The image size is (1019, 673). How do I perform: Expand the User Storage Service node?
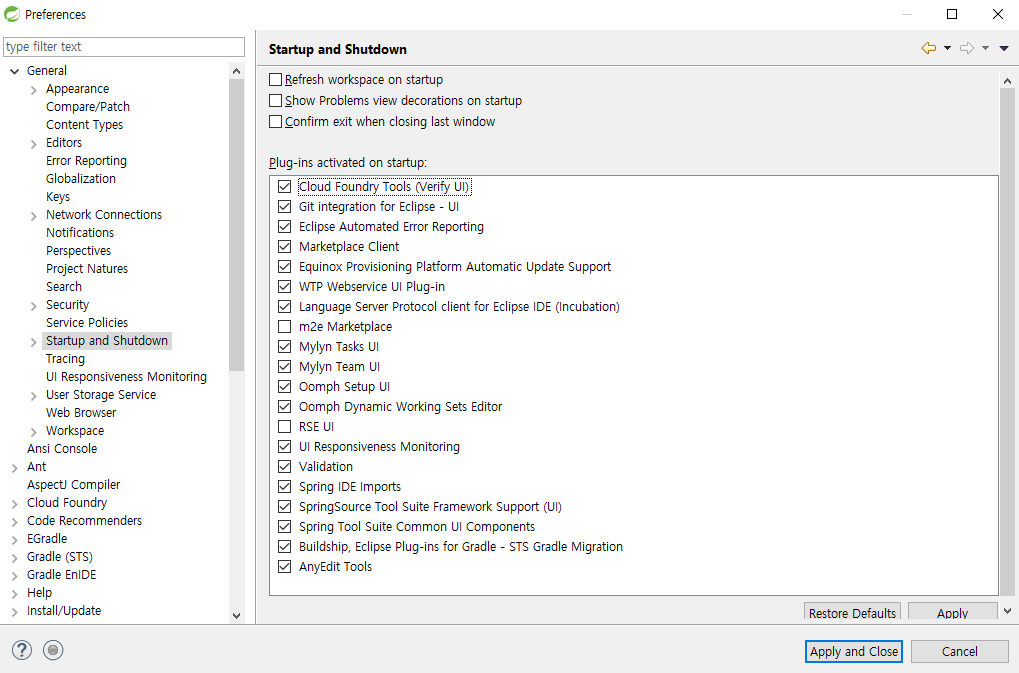33,396
